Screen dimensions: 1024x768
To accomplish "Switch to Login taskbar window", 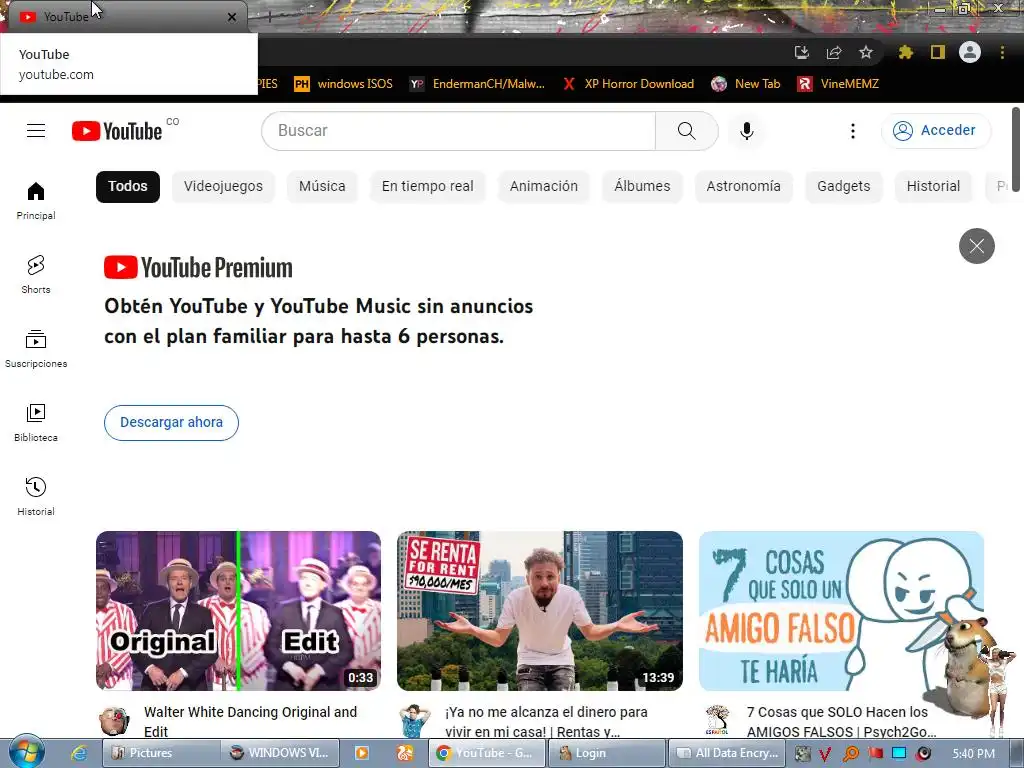I will [606, 753].
